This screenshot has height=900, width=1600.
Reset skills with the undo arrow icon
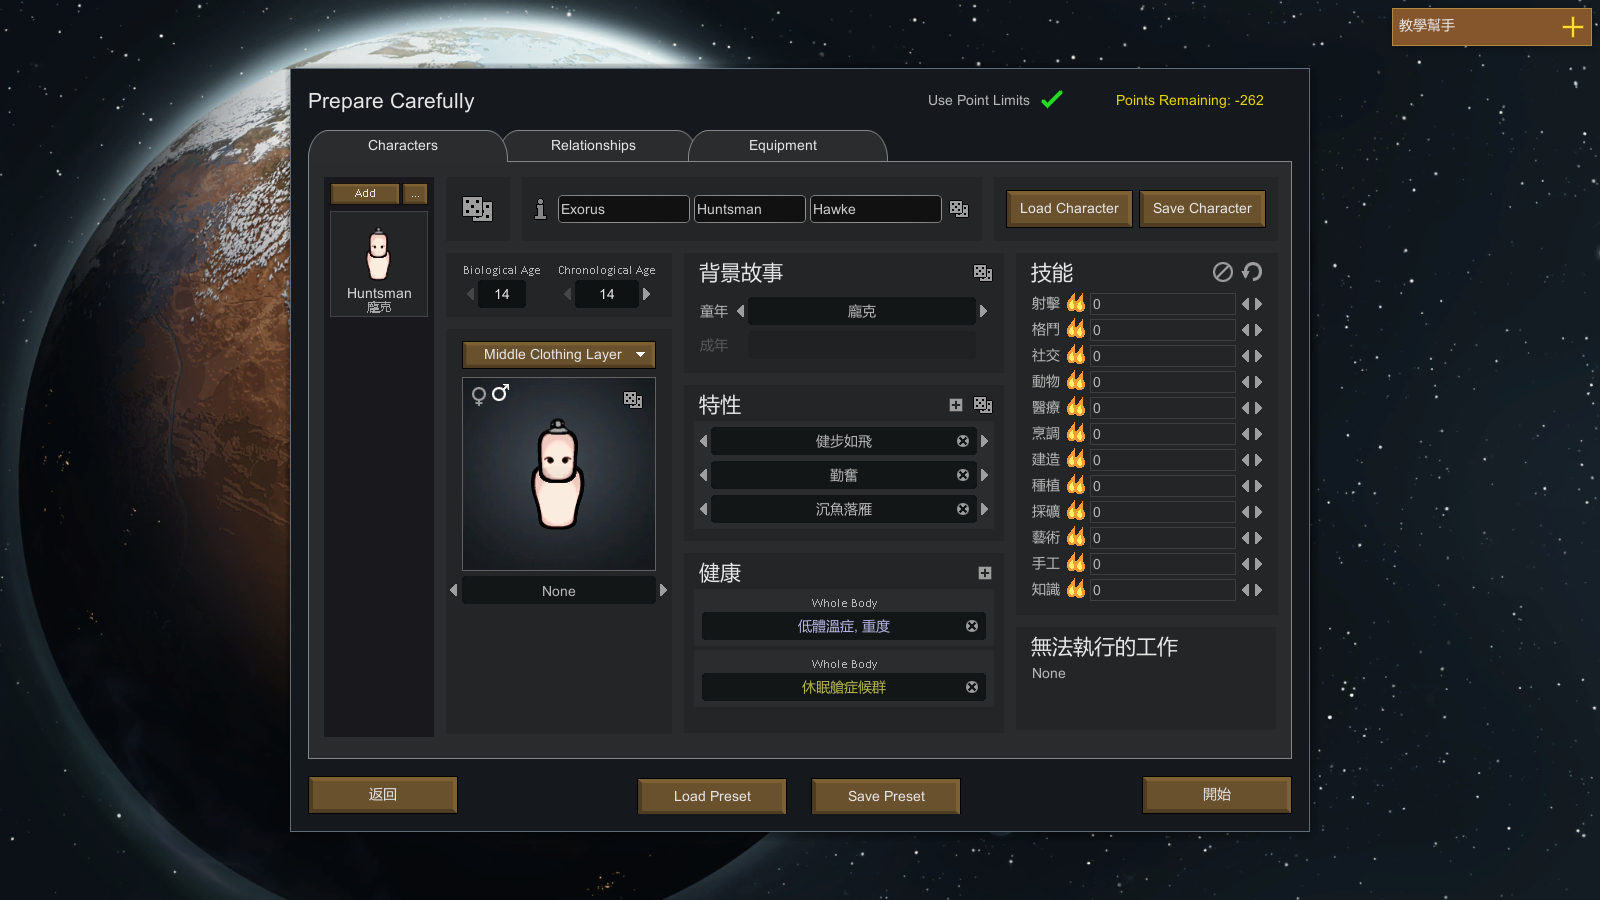[x=1252, y=272]
